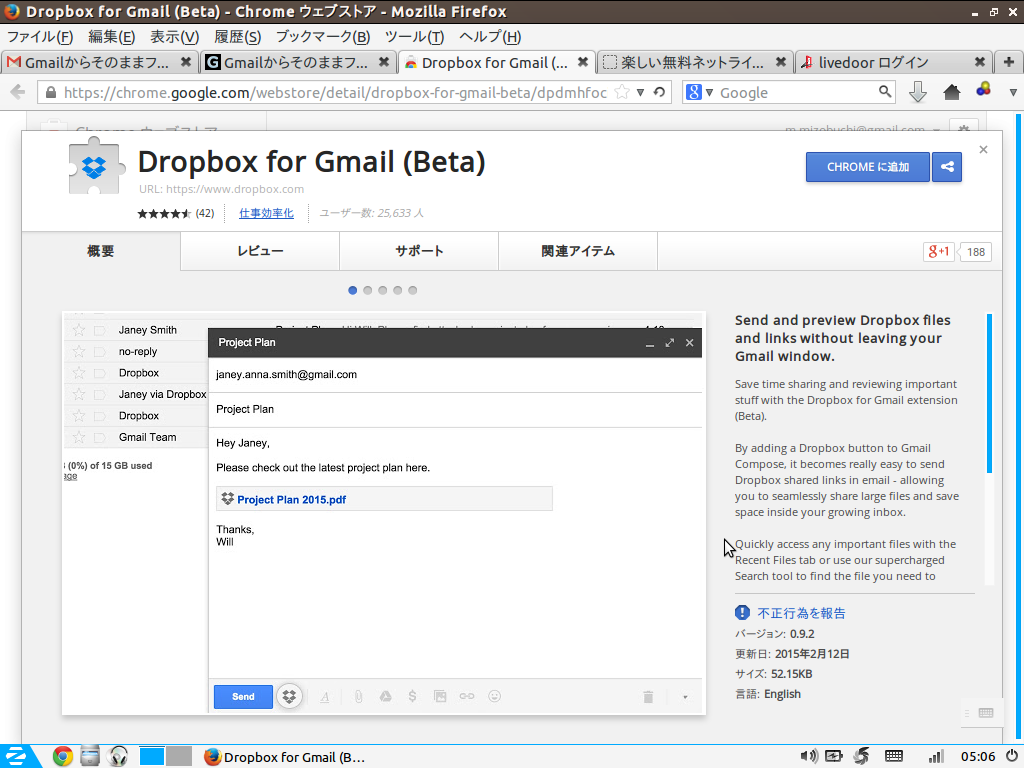Switch to the サポート tab
1024x768 pixels.
point(419,251)
